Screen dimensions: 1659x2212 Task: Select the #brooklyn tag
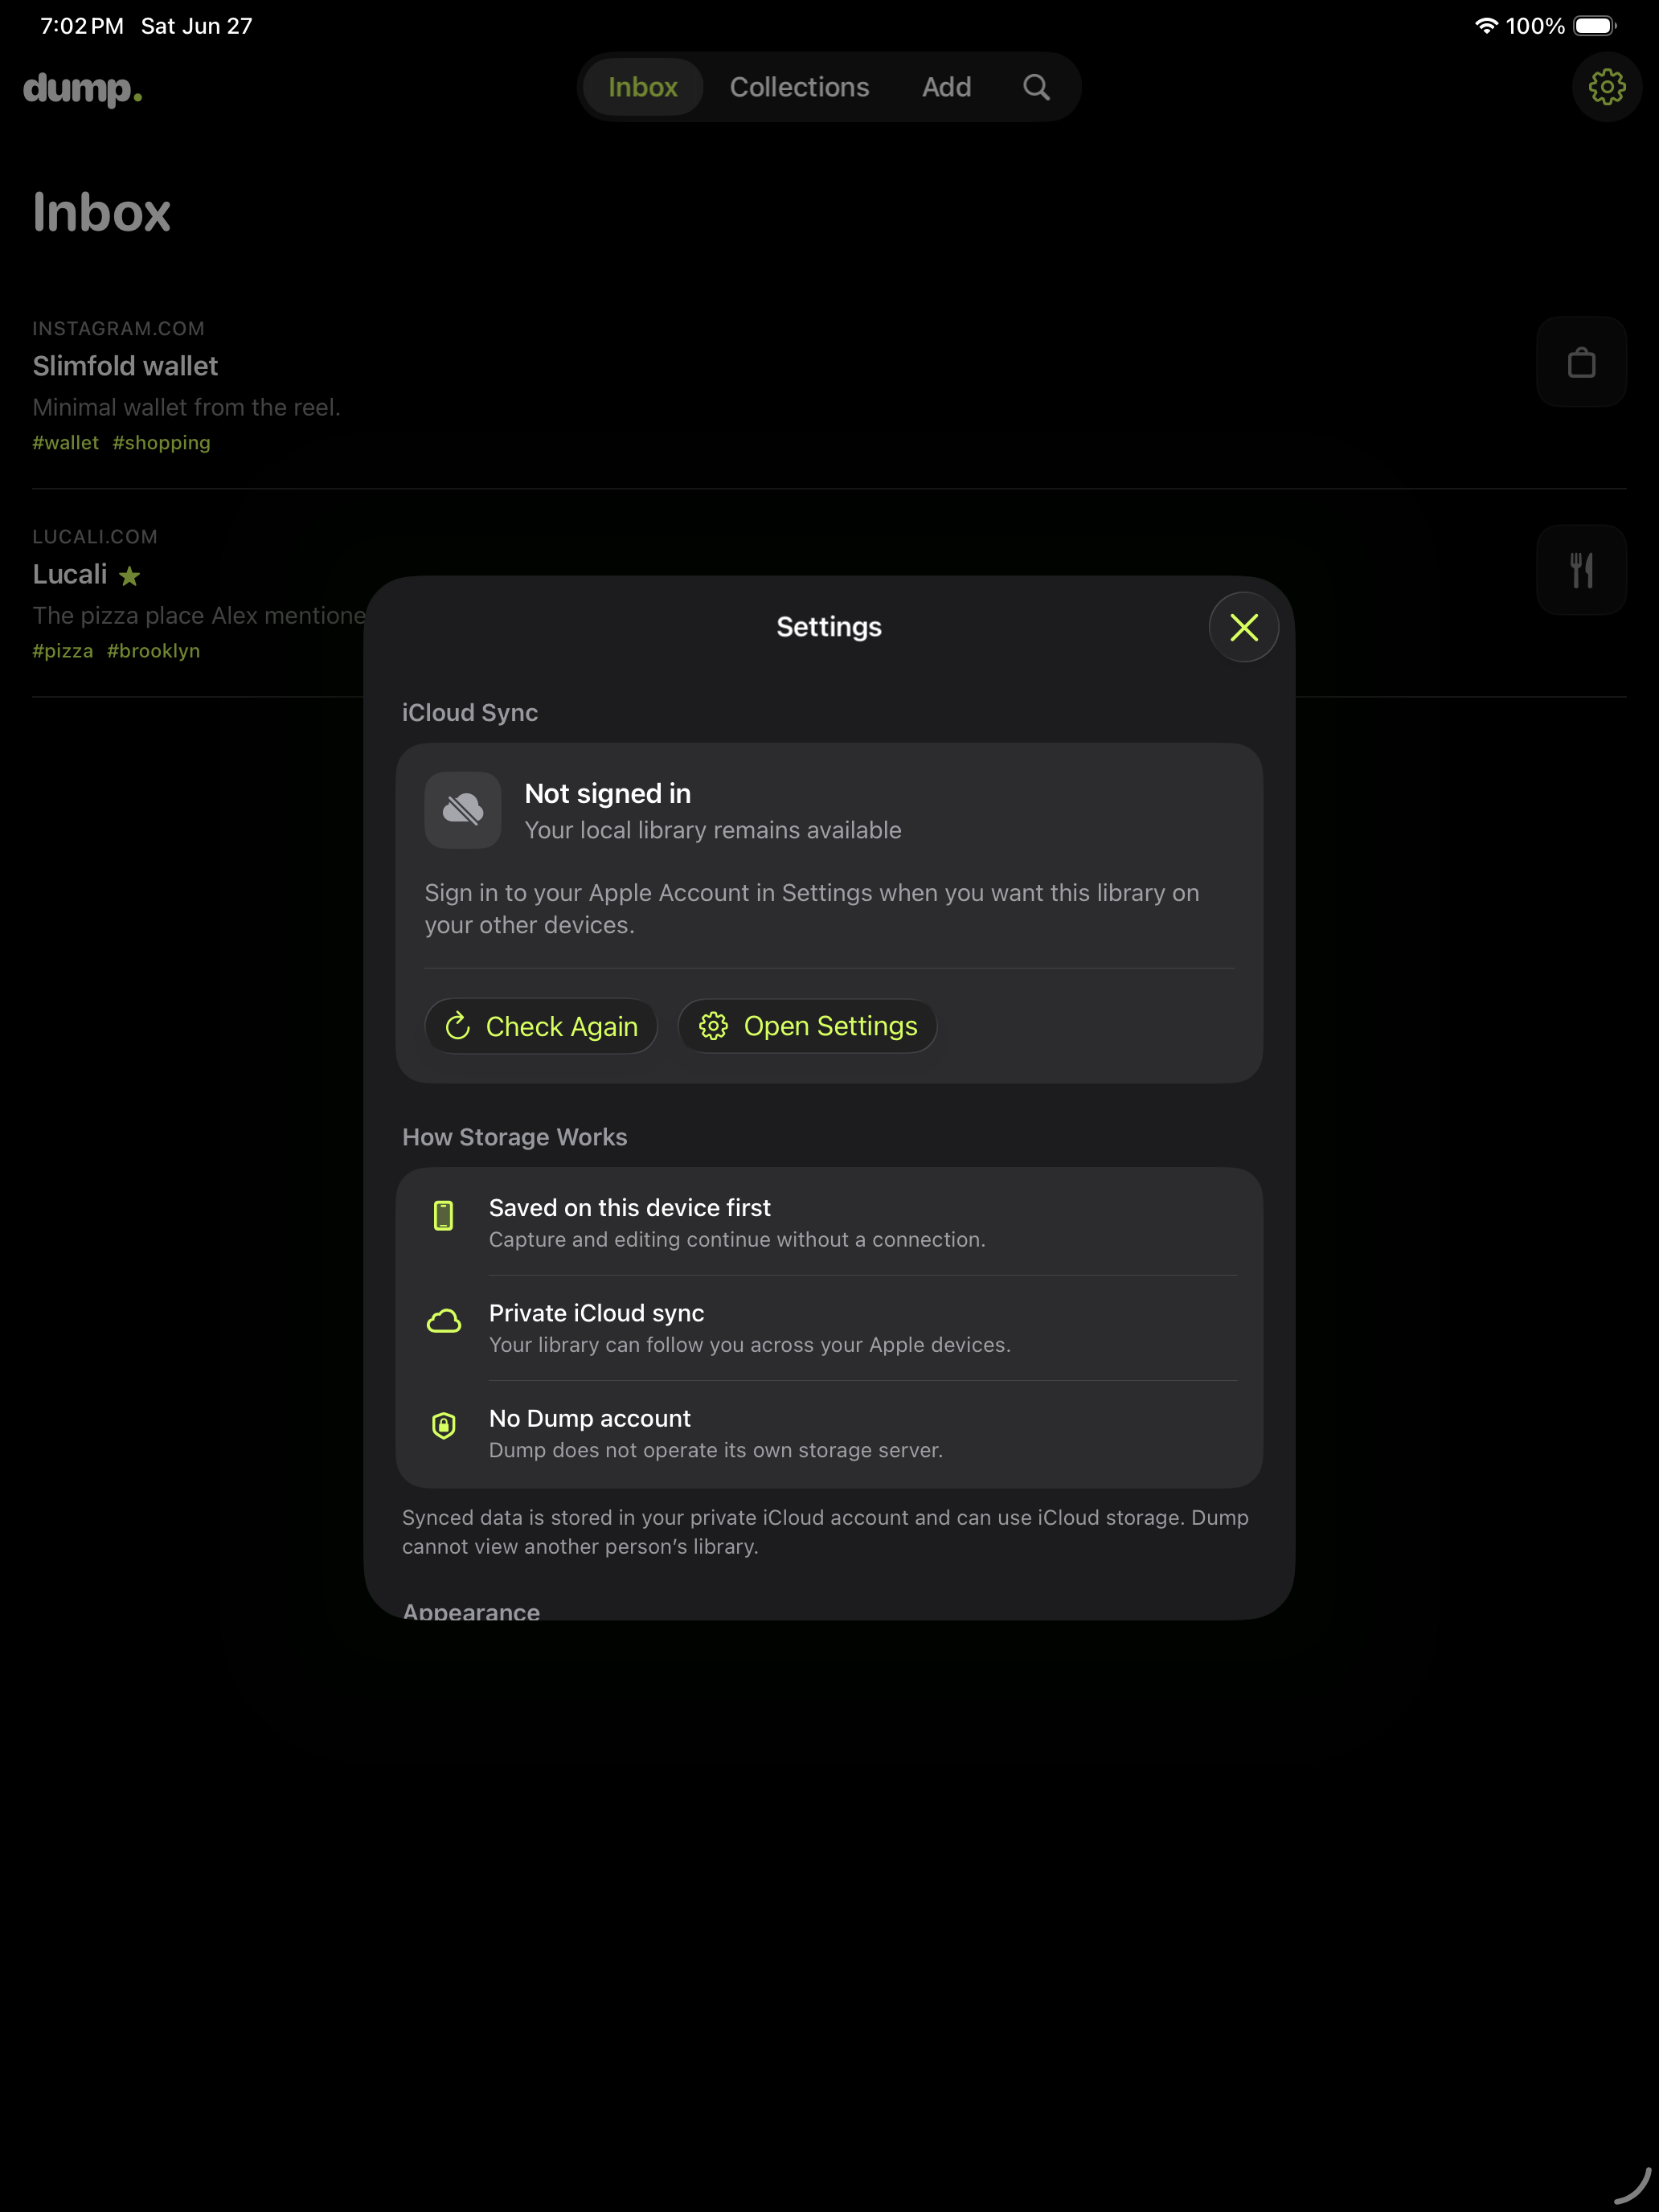point(153,650)
